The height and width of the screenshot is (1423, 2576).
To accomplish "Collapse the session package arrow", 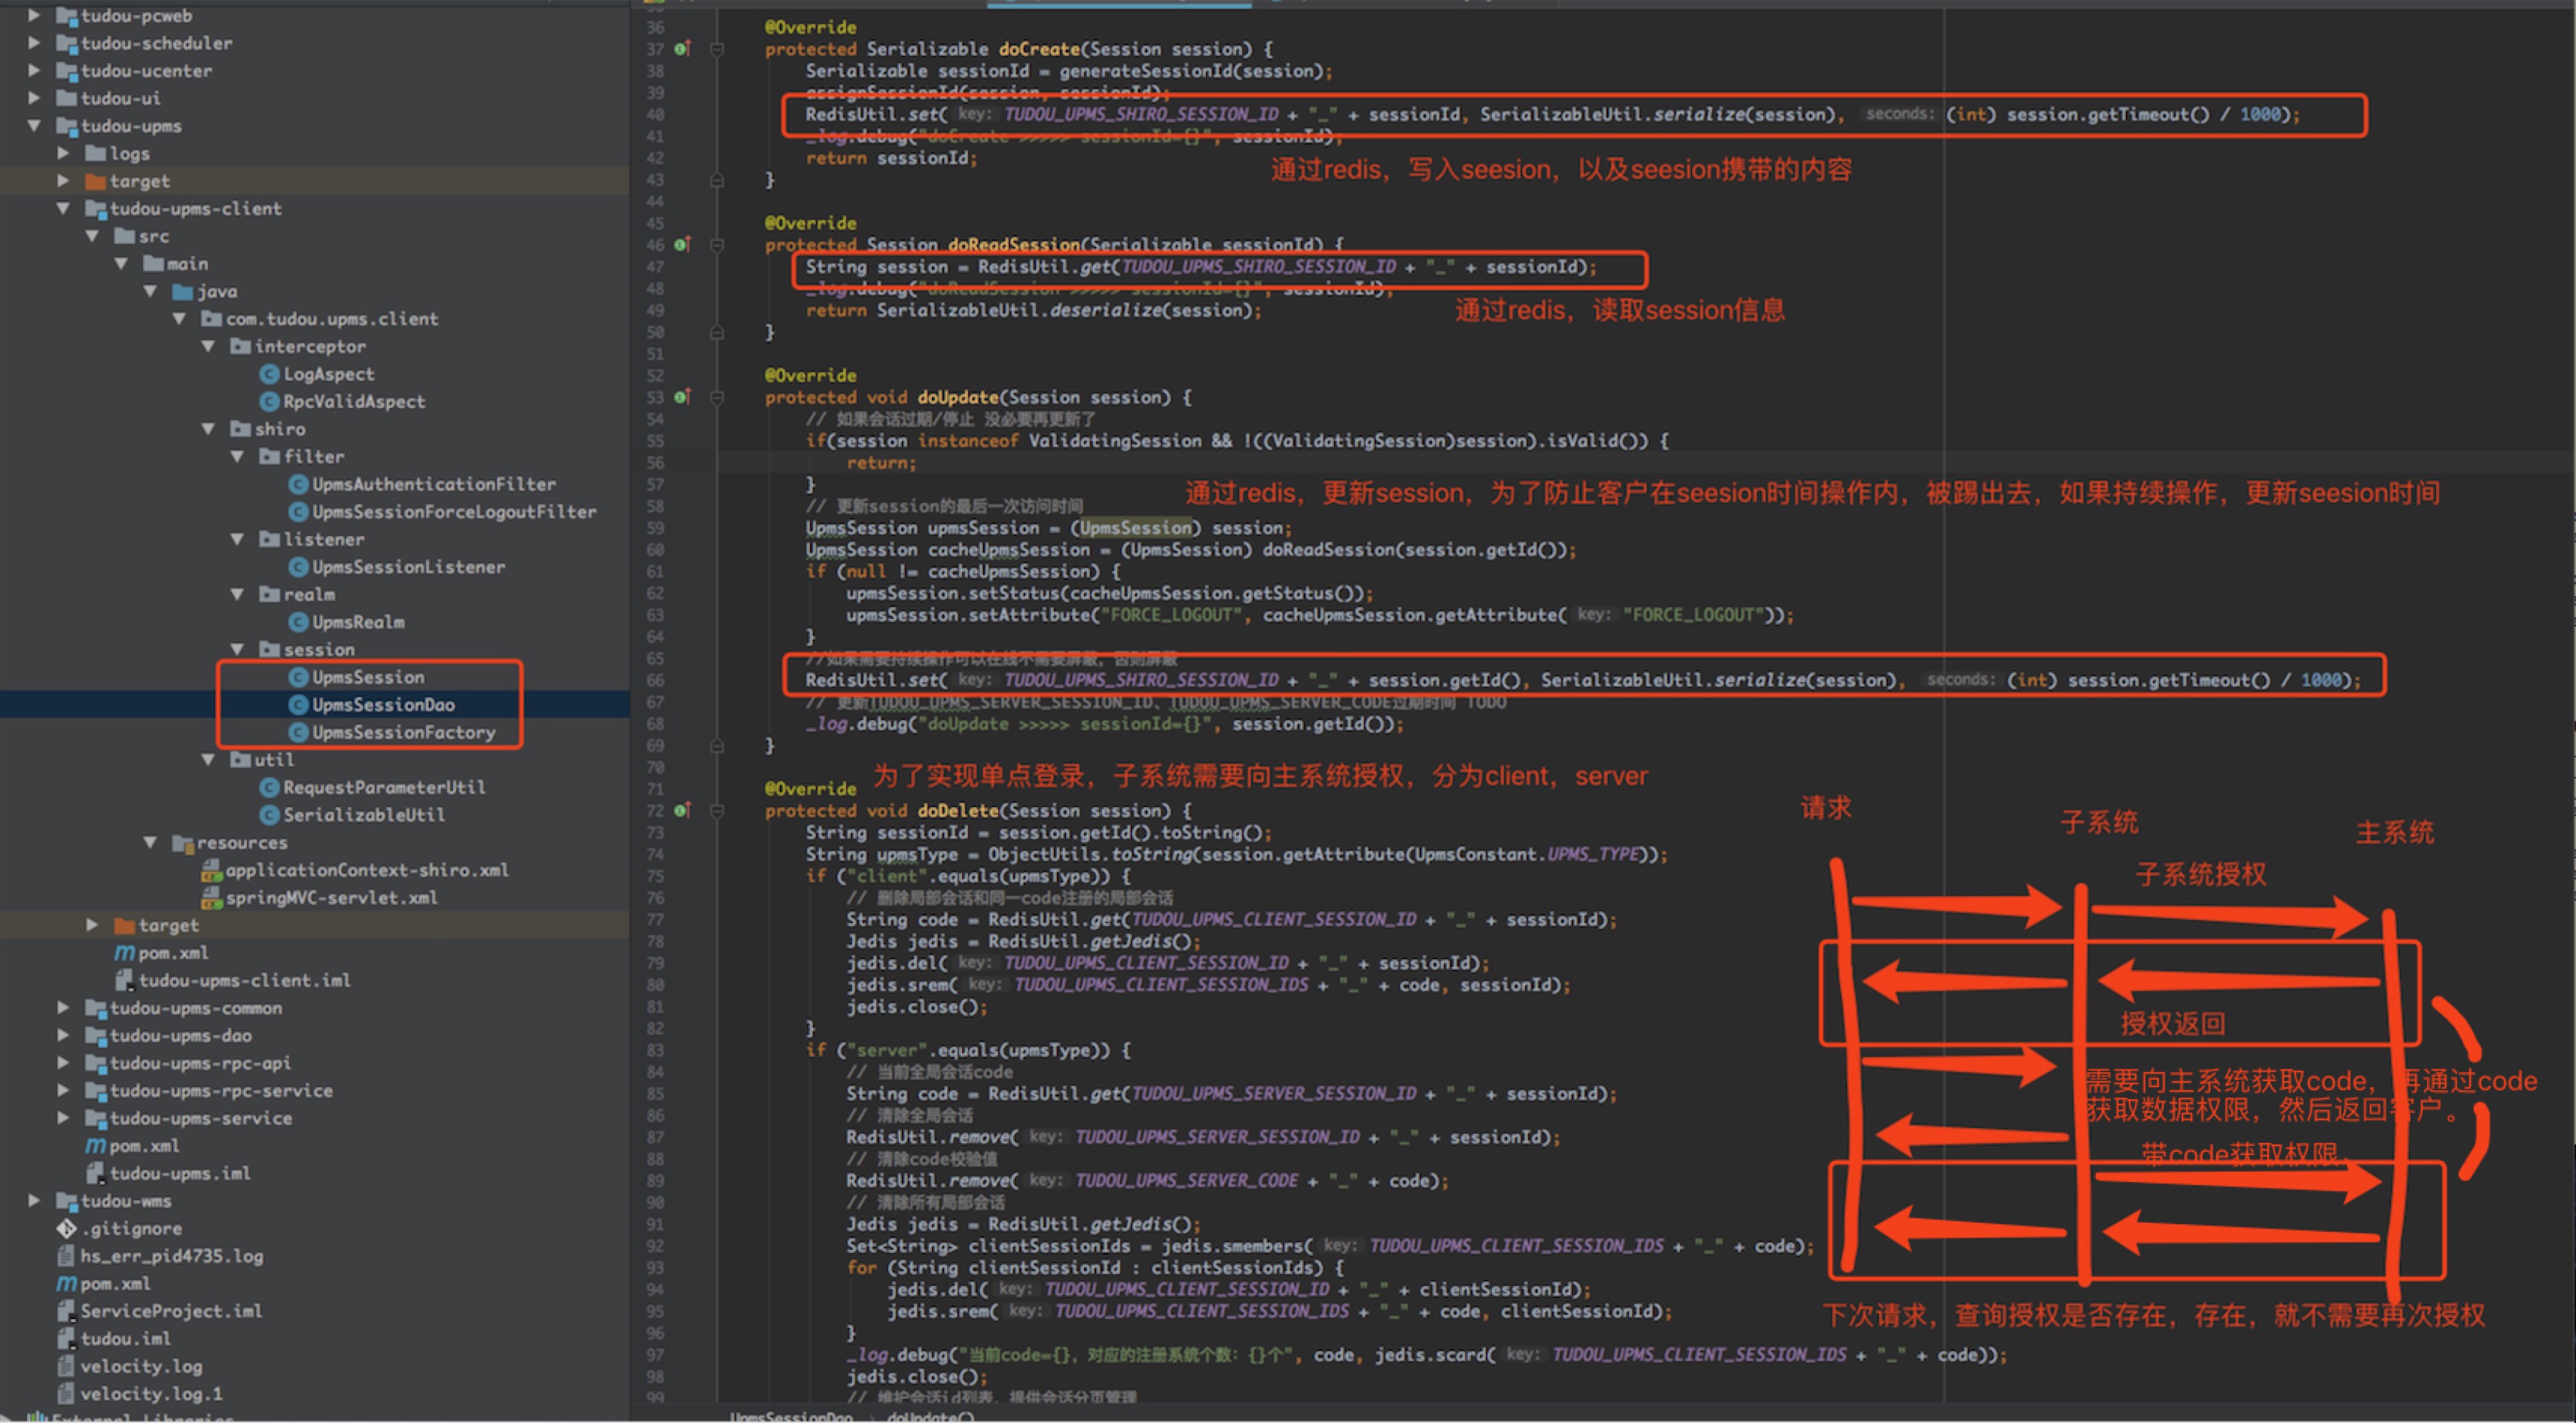I will click(x=238, y=650).
